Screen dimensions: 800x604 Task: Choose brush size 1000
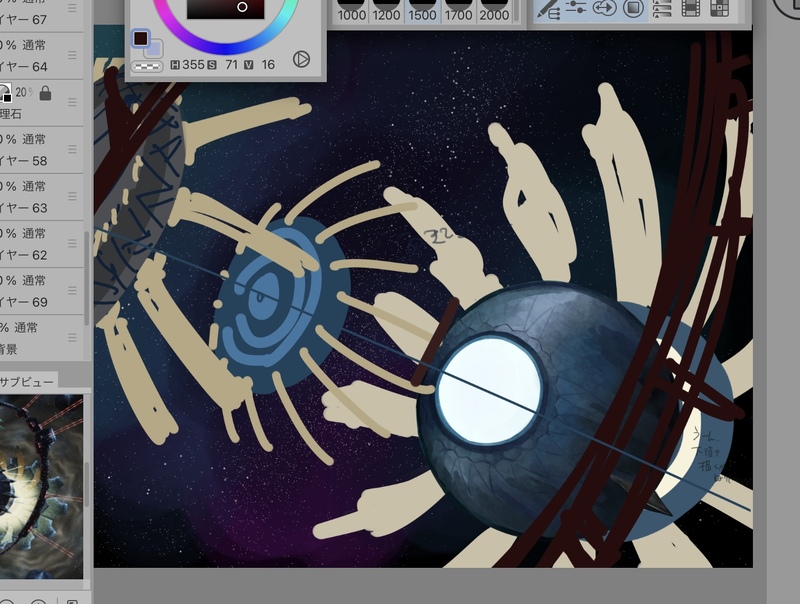(x=352, y=11)
